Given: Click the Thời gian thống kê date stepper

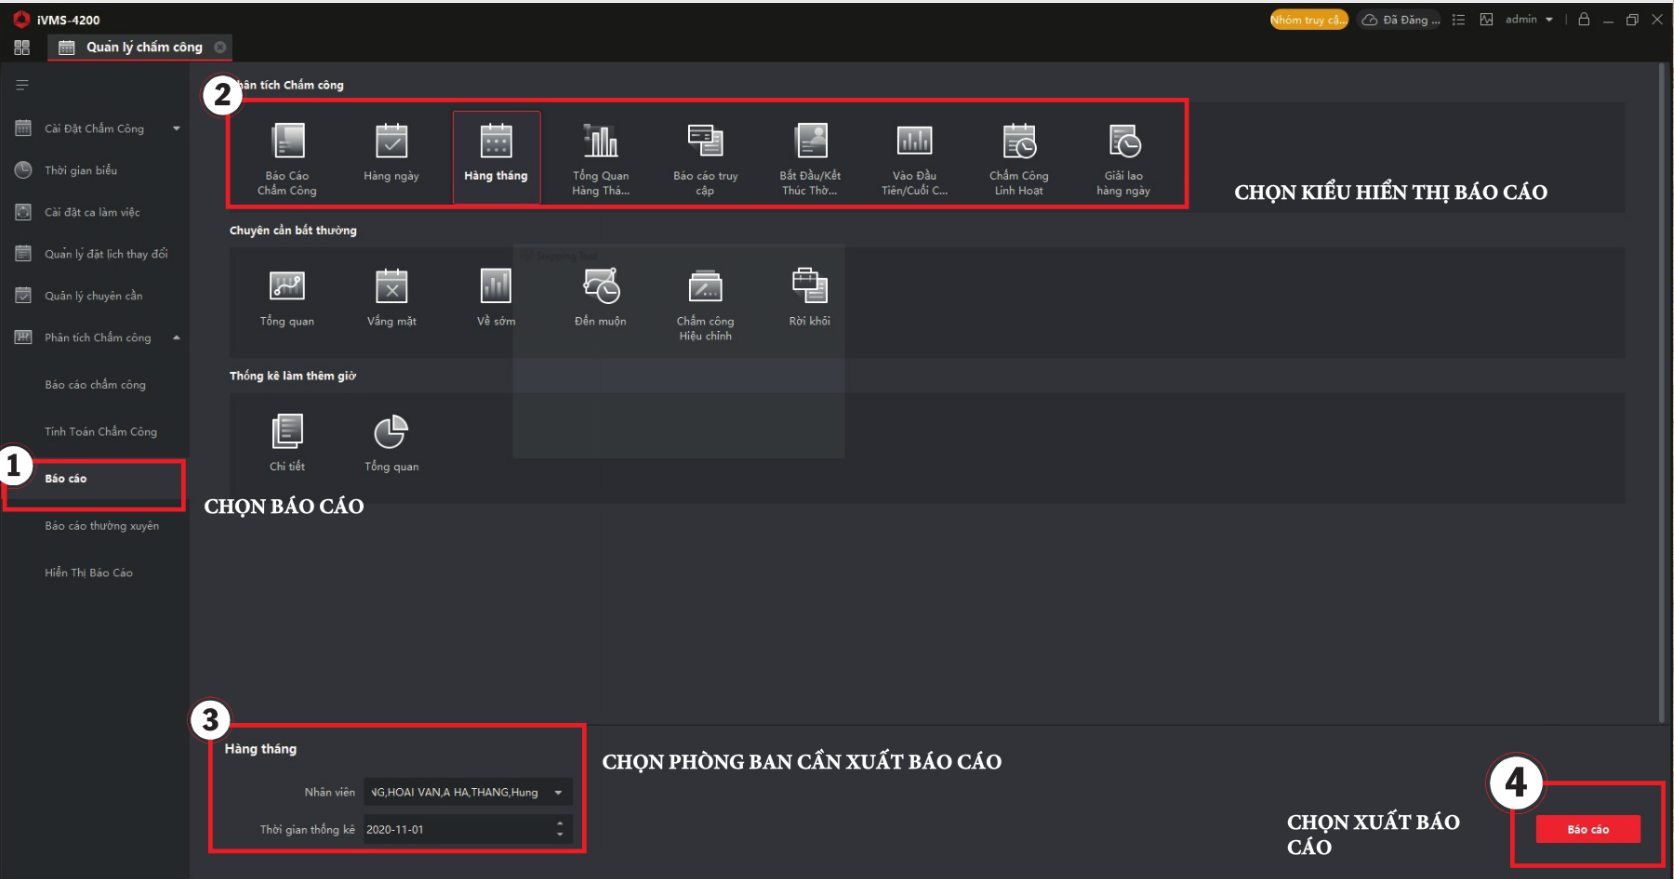Looking at the screenshot, I should (560, 829).
